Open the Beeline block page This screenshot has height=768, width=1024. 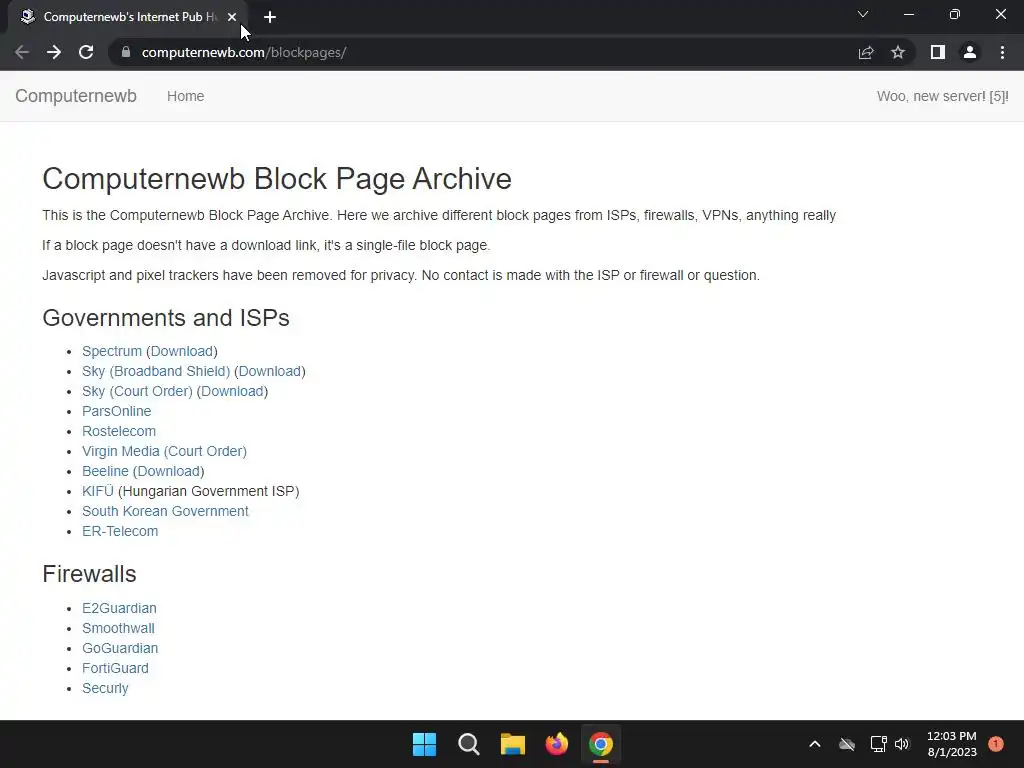point(105,472)
